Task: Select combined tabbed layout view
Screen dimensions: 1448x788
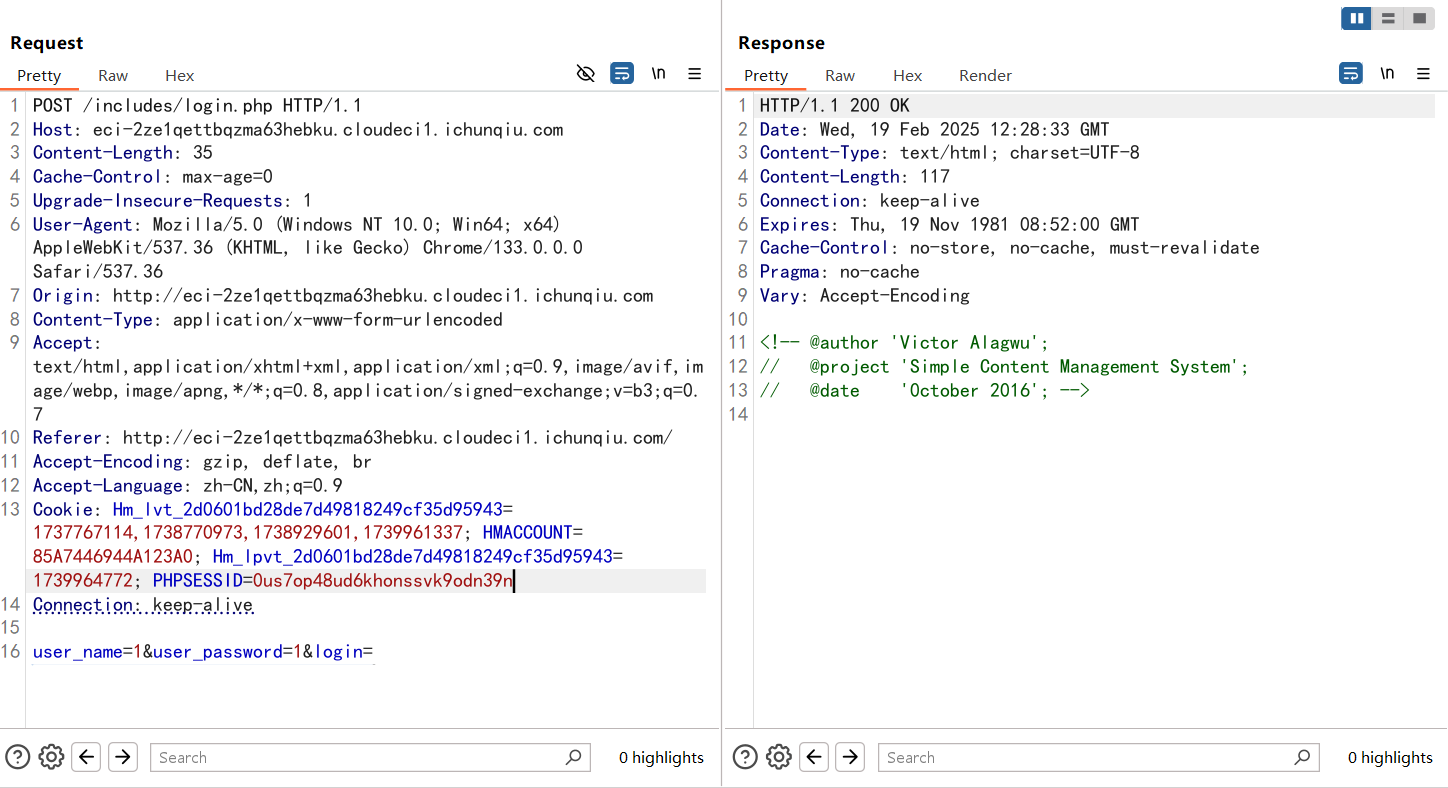Action: click(x=1418, y=18)
